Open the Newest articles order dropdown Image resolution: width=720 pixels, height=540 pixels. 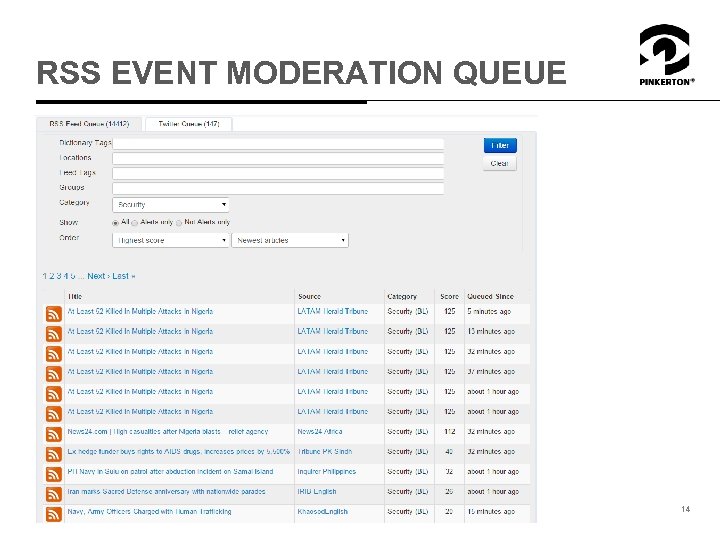[x=290, y=240]
